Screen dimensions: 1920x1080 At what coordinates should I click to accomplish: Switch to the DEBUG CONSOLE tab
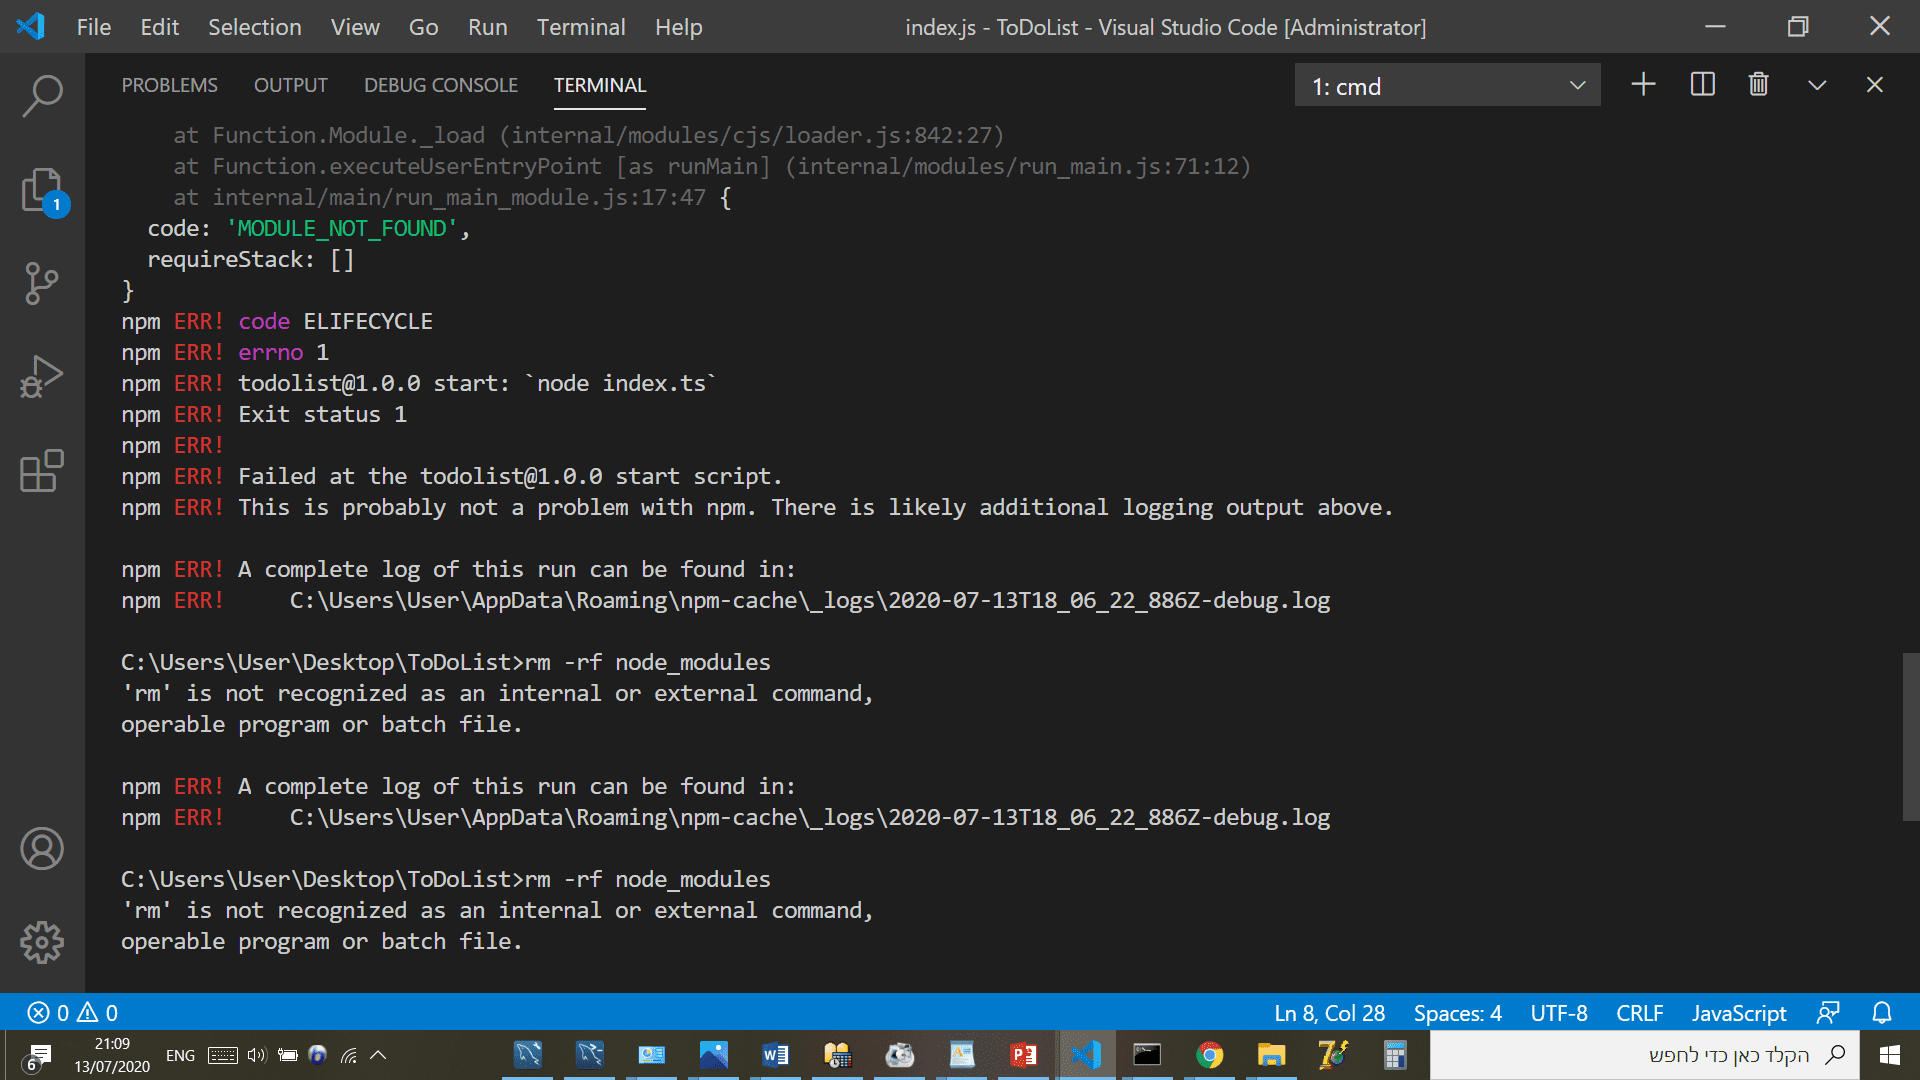[x=440, y=85]
